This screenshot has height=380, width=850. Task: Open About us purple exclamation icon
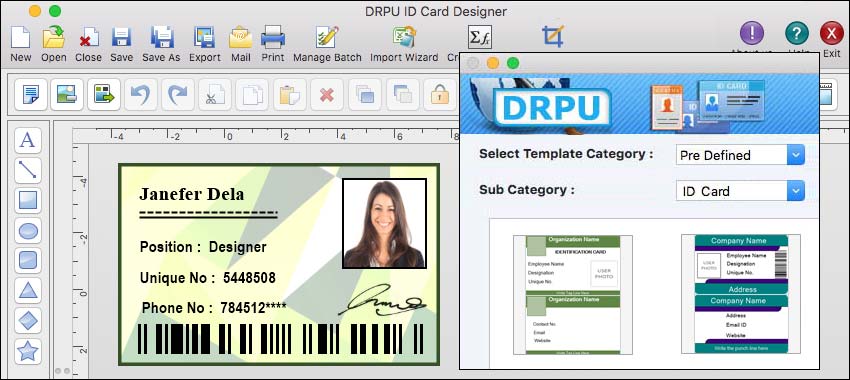click(x=752, y=34)
